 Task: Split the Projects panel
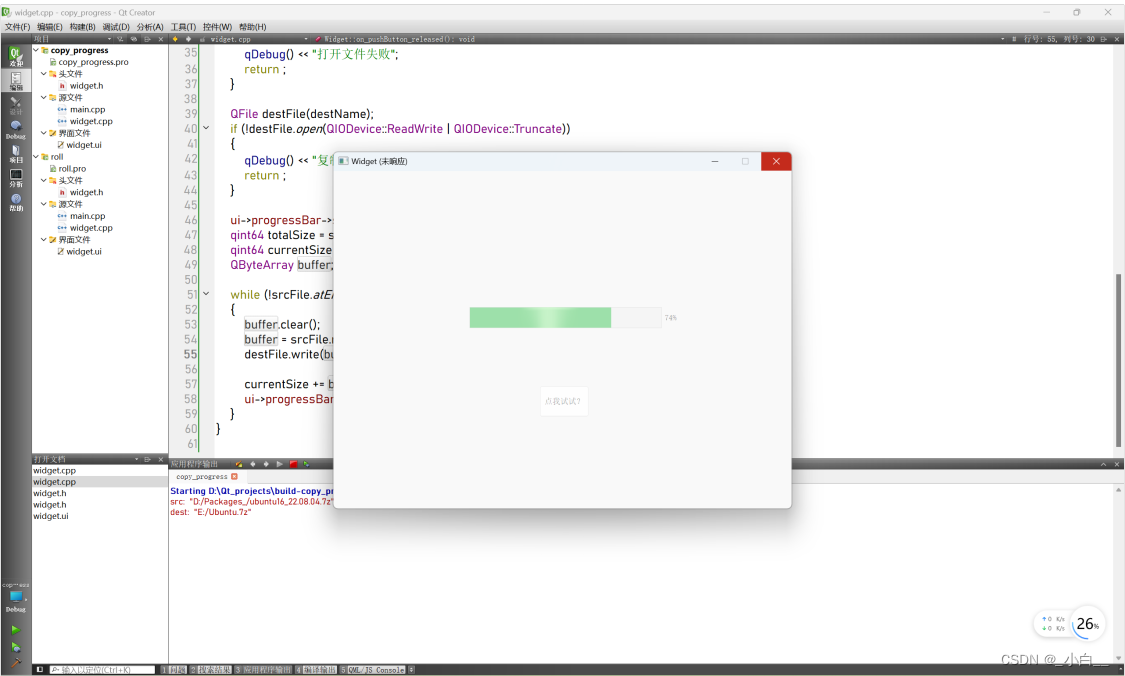coord(147,39)
